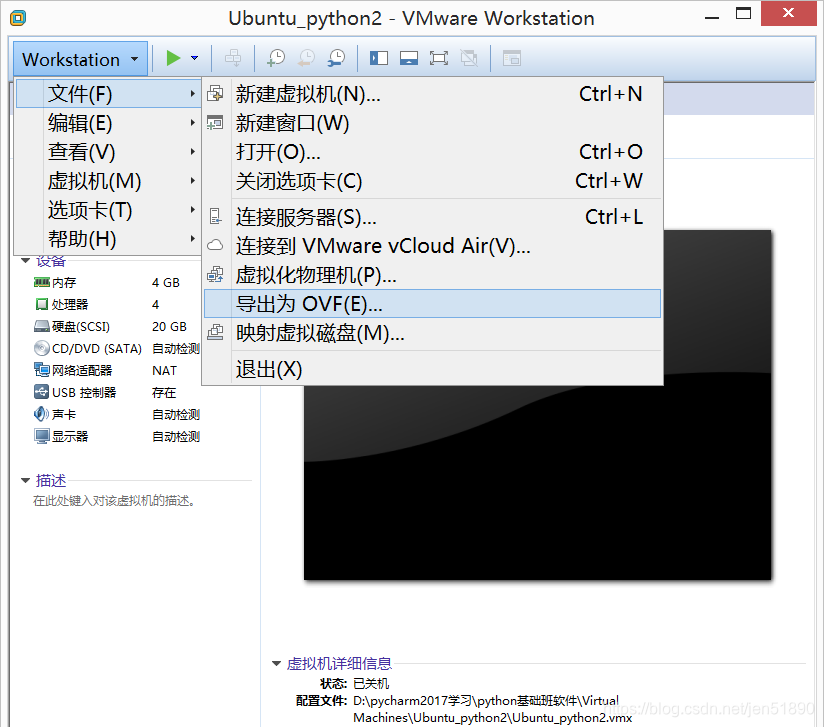Image resolution: width=824 pixels, height=727 pixels.
Task: Open the 帮助(H) submenu
Action: click(108, 239)
